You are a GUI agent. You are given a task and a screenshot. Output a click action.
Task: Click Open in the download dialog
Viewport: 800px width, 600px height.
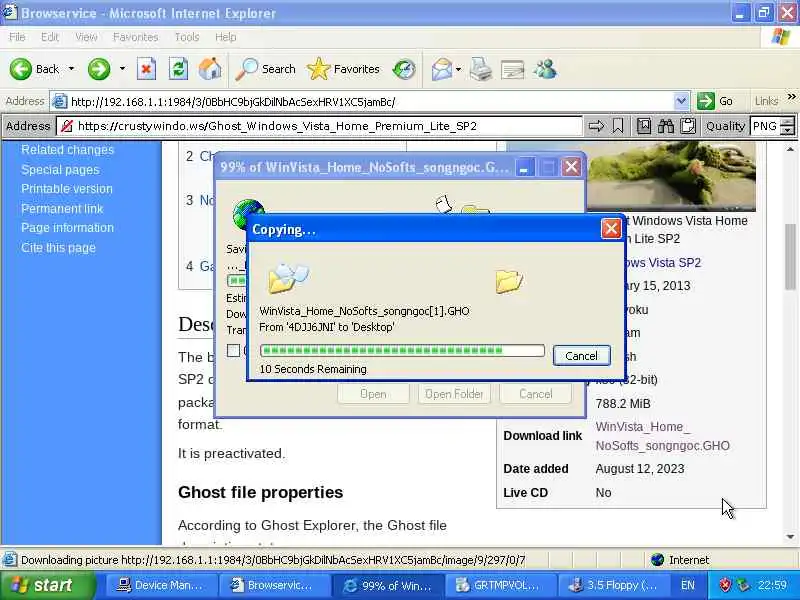373,394
